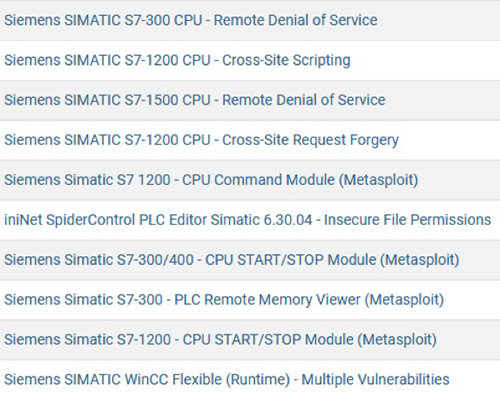Viewport: 500px width, 394px height.
Task: Select the S7-1500 CPU table row
Action: pos(250,100)
